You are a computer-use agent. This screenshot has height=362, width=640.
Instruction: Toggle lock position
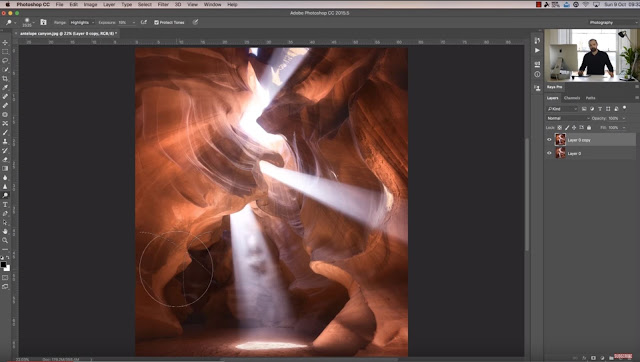pos(574,127)
